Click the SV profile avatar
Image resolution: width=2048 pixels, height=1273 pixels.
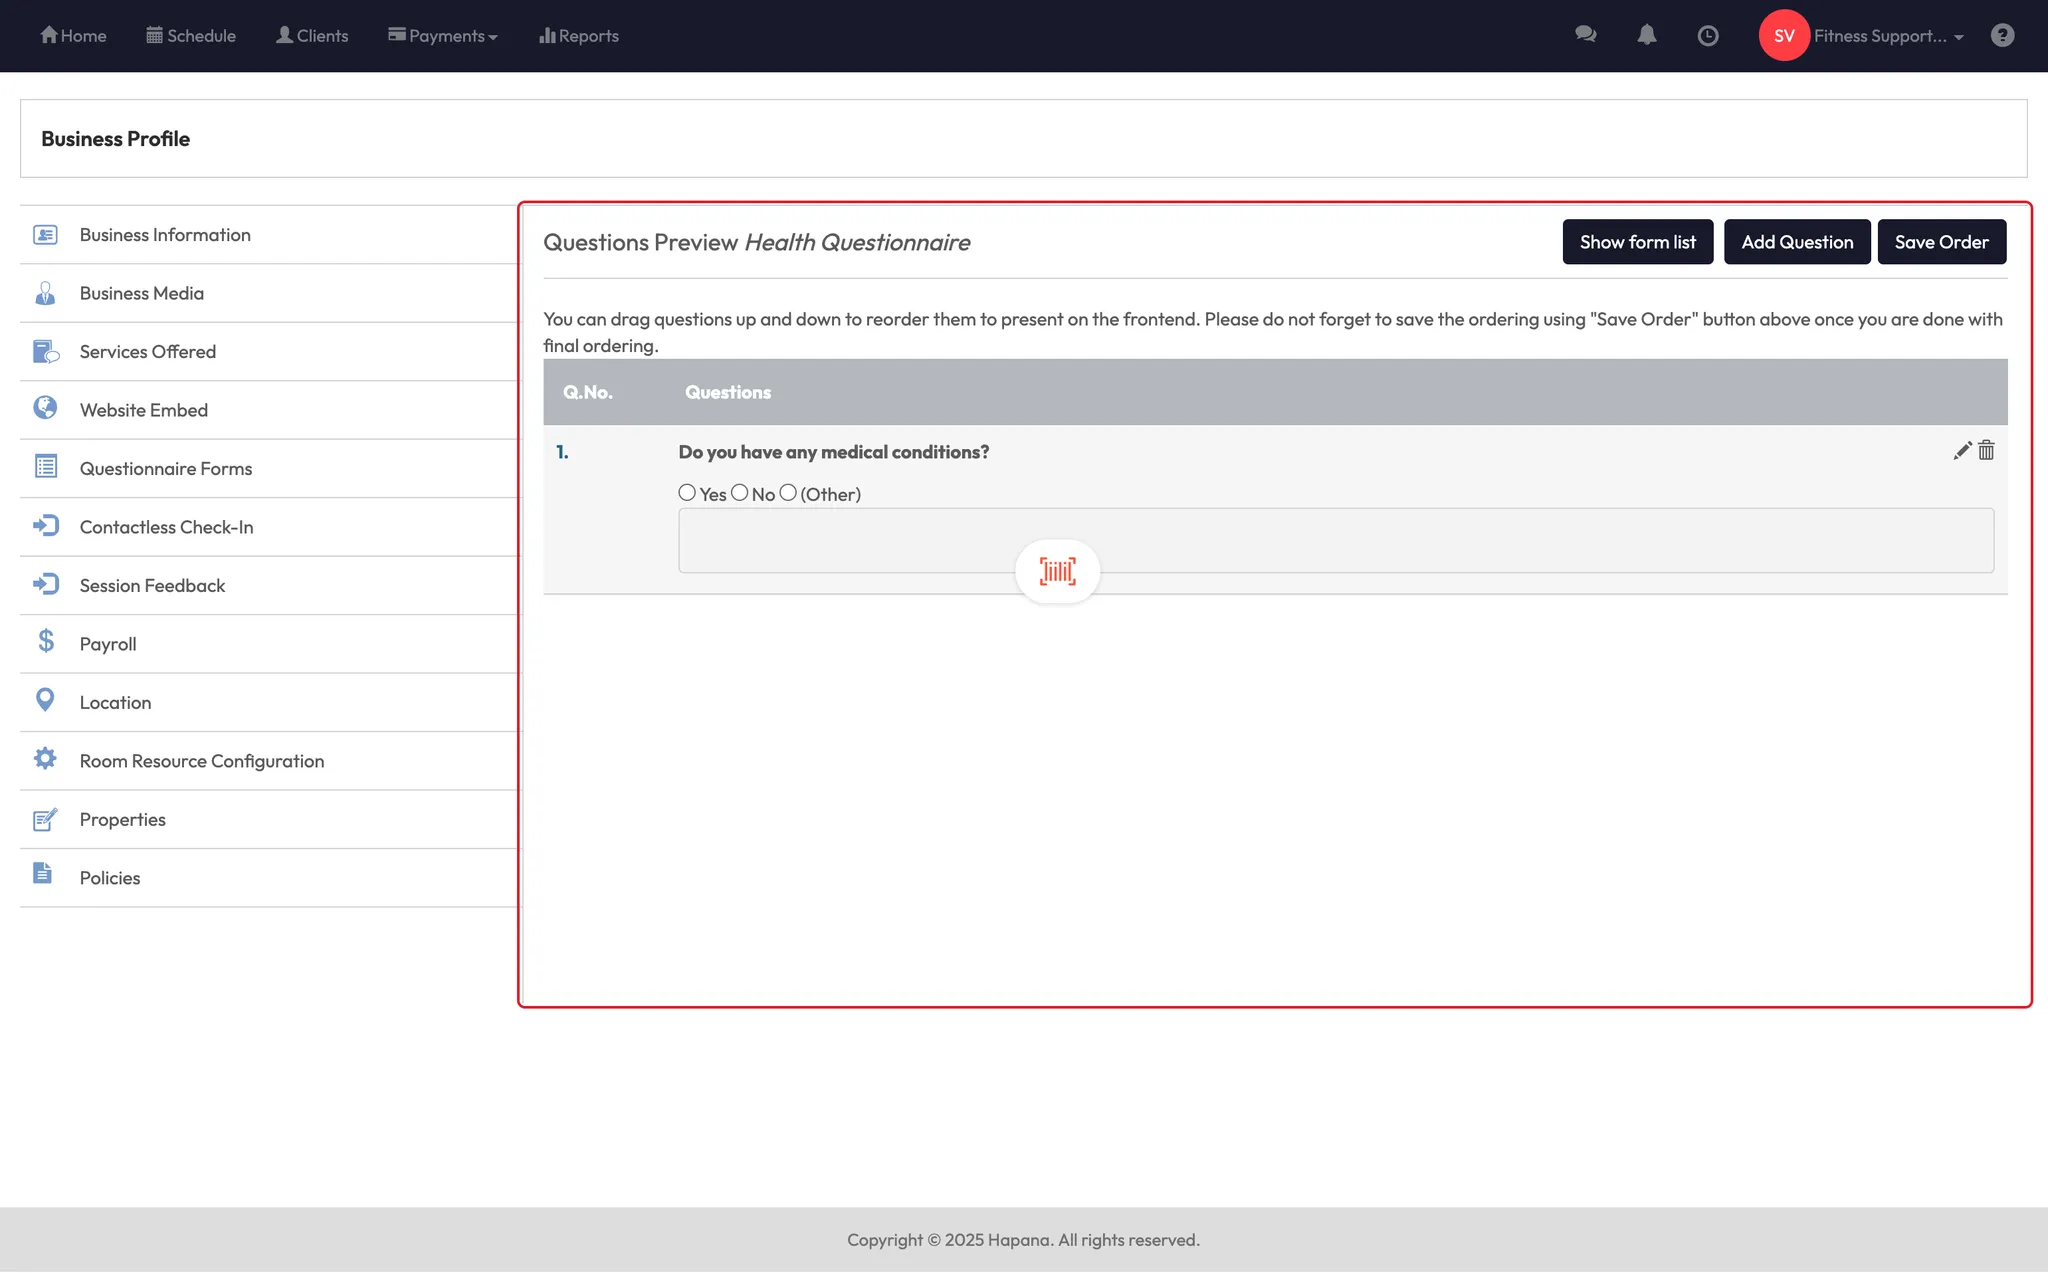tap(1784, 36)
